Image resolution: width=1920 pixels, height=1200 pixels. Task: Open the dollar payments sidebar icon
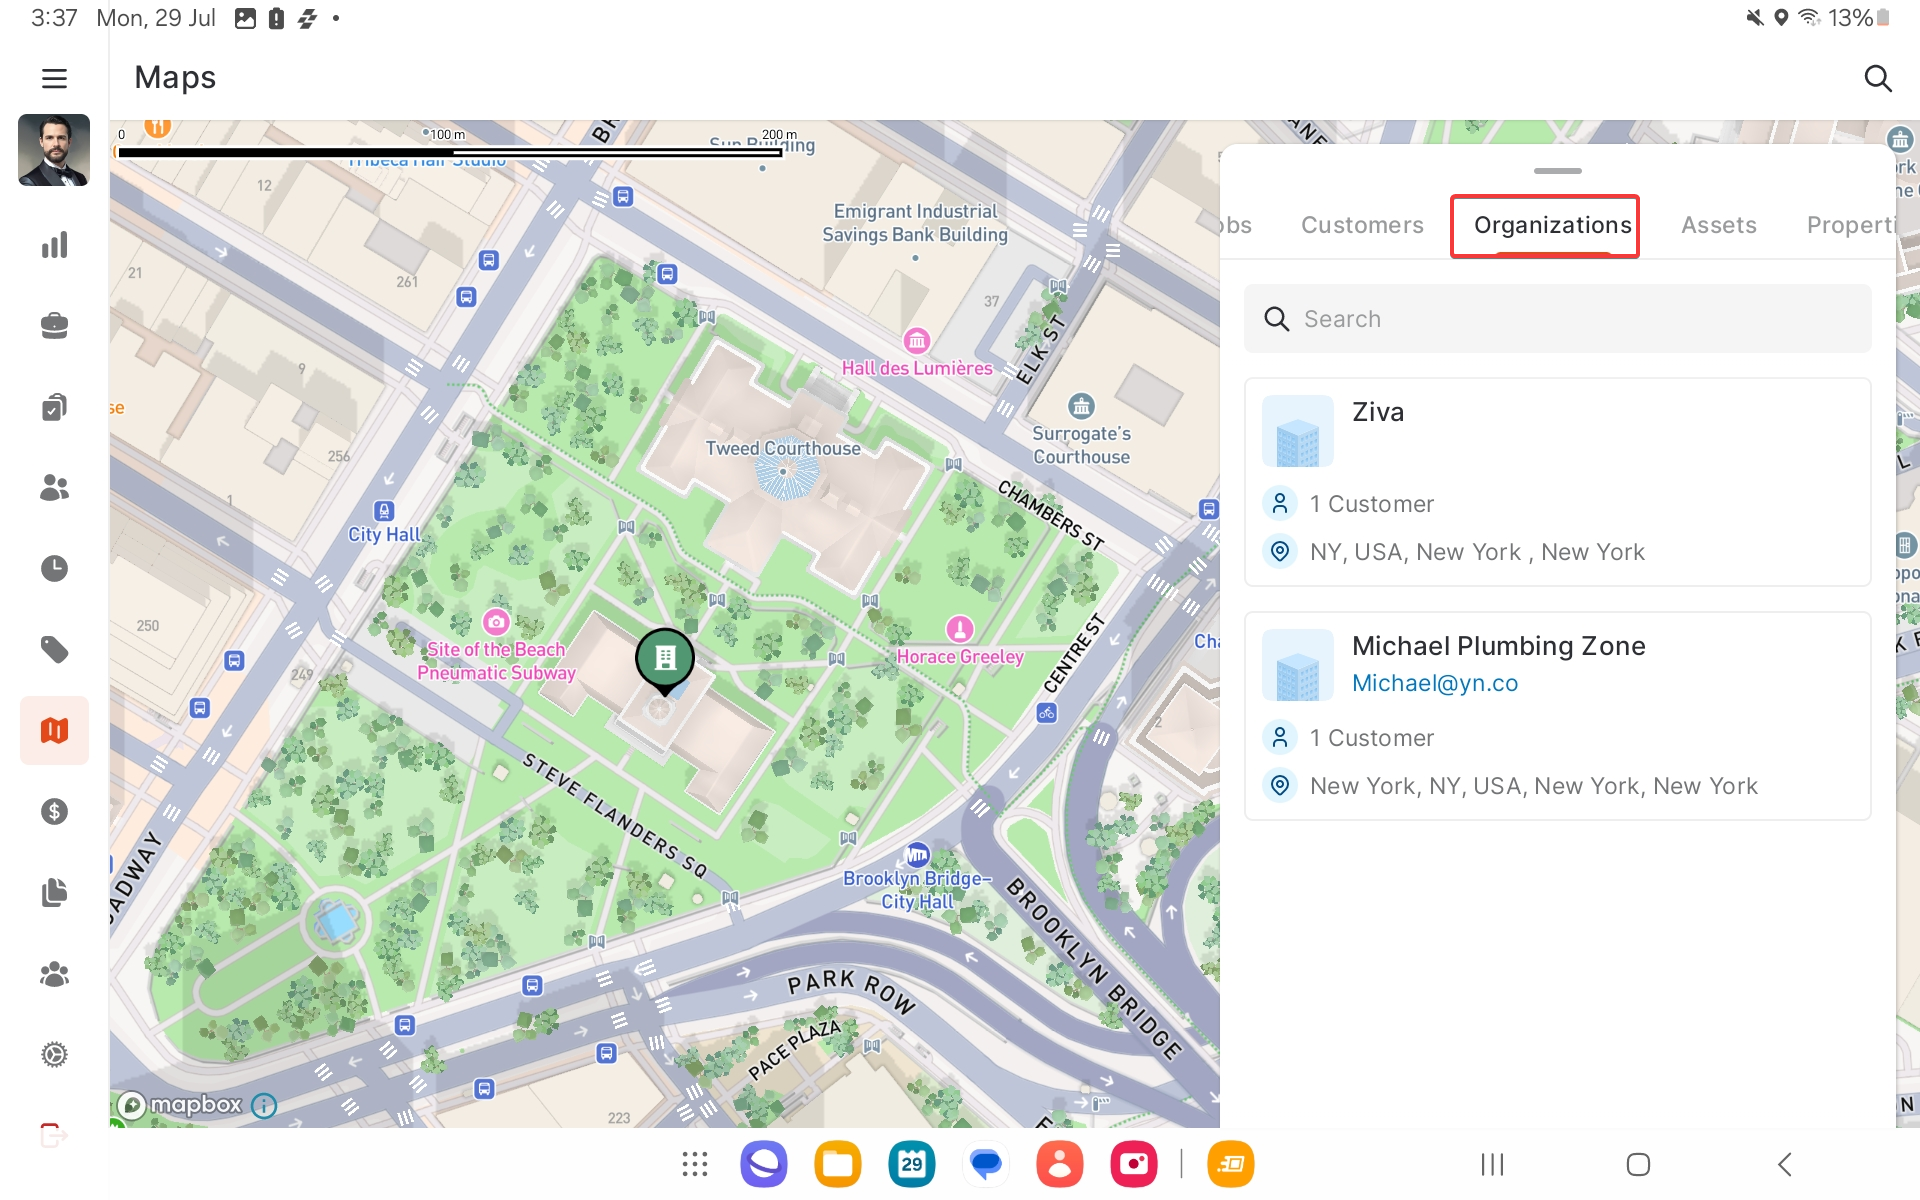point(54,812)
